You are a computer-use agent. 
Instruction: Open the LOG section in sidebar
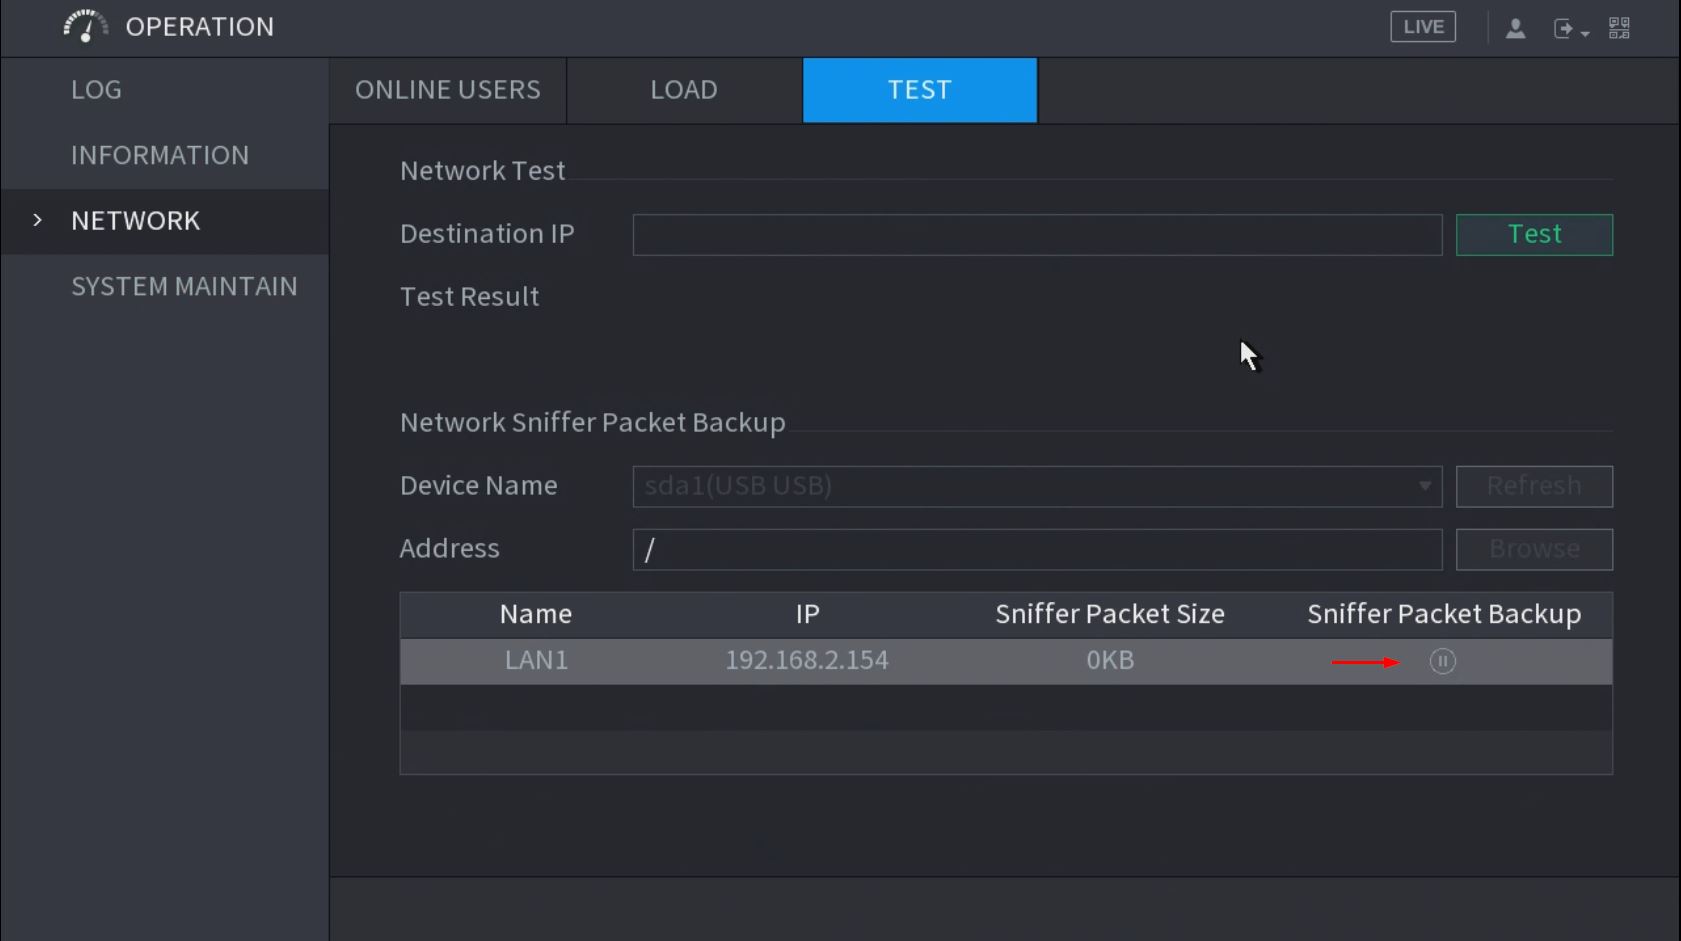tap(96, 90)
